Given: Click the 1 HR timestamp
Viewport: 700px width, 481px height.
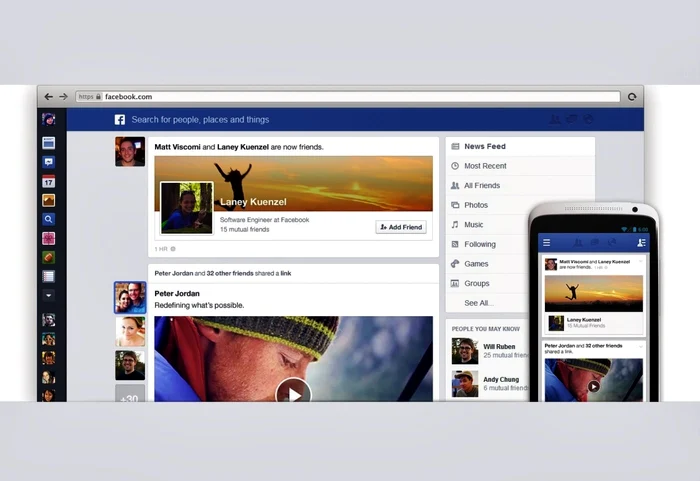Looking at the screenshot, I should 161,249.
